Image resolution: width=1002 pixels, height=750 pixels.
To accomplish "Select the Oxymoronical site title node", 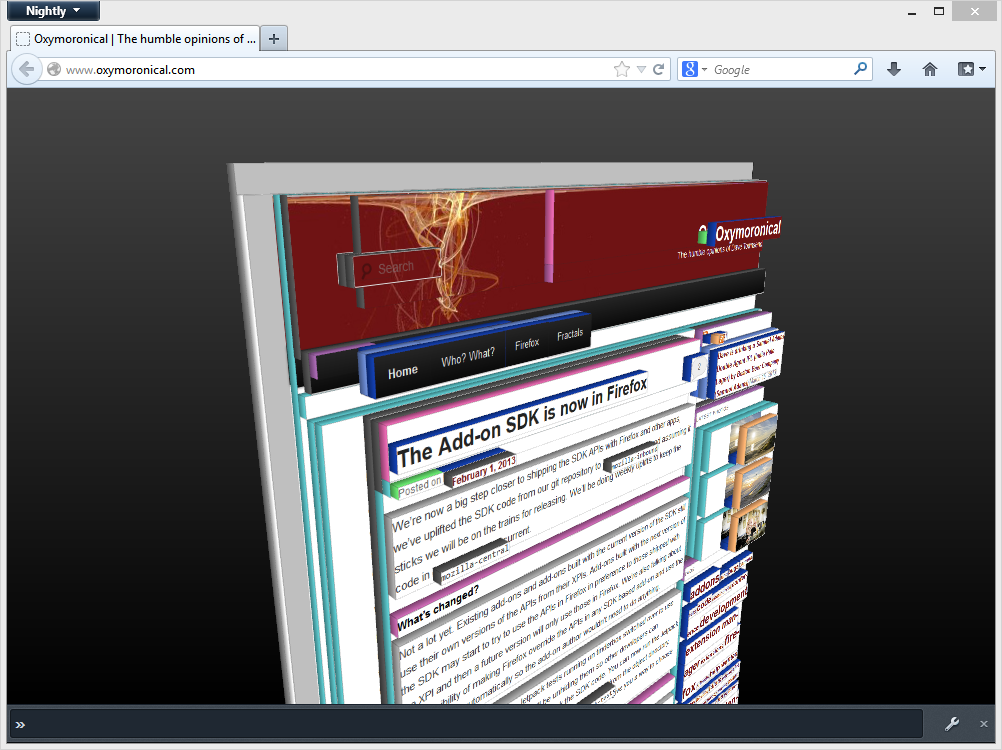I will pyautogui.click(x=748, y=231).
